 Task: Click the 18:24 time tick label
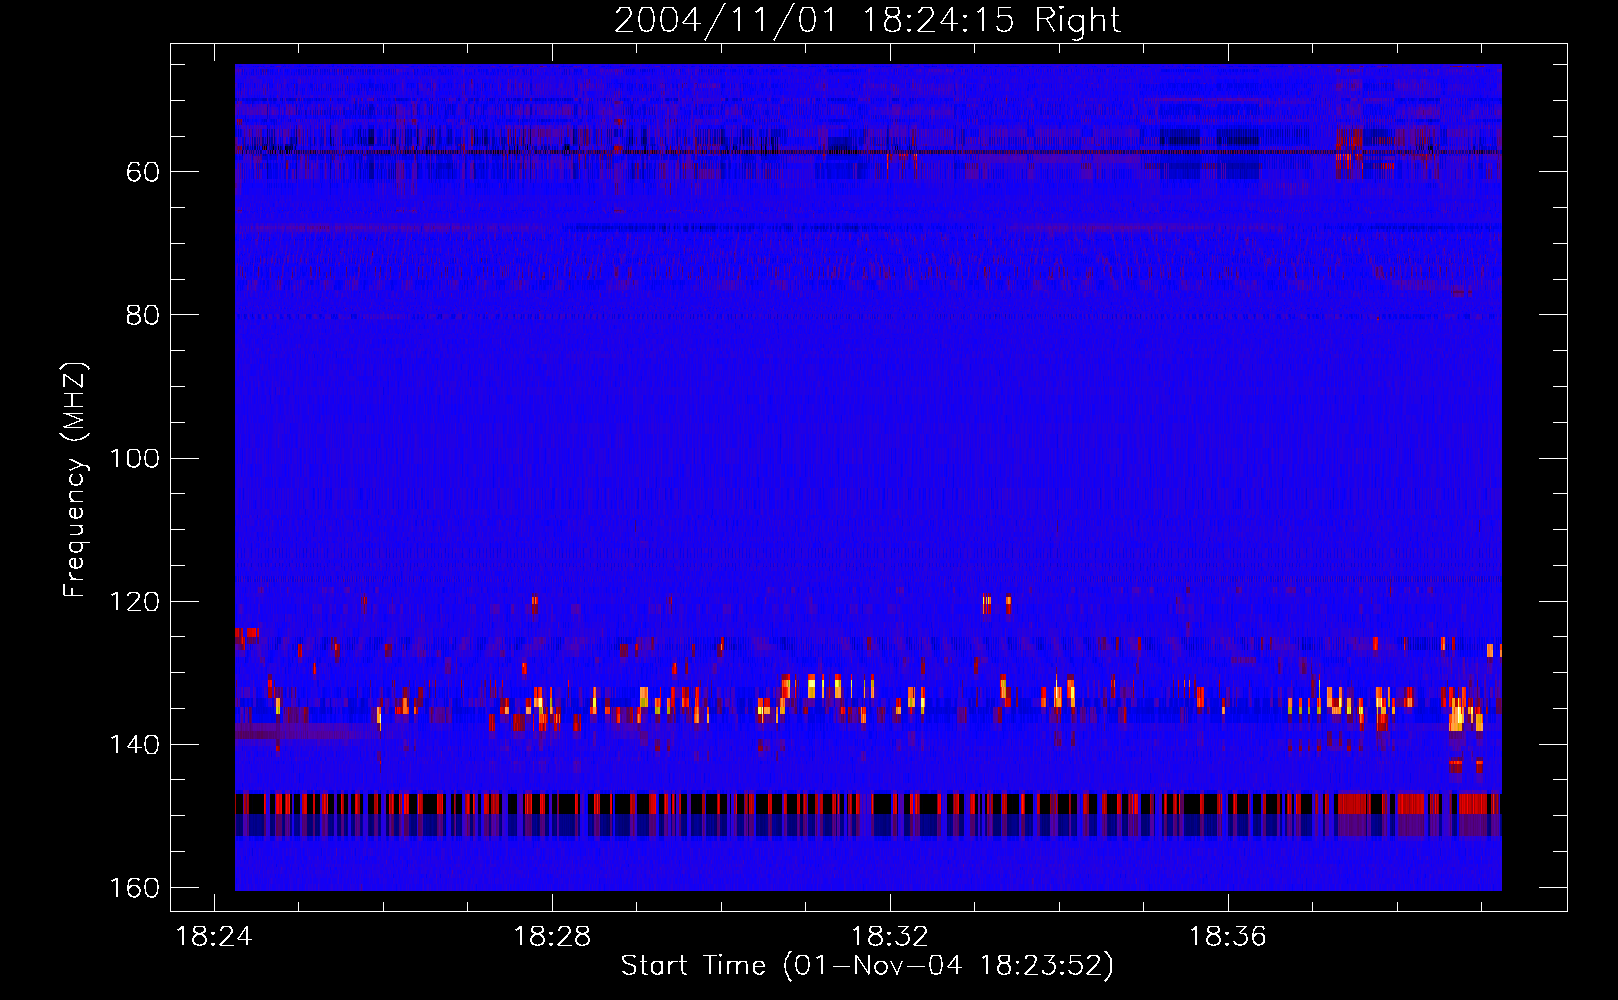[x=214, y=937]
